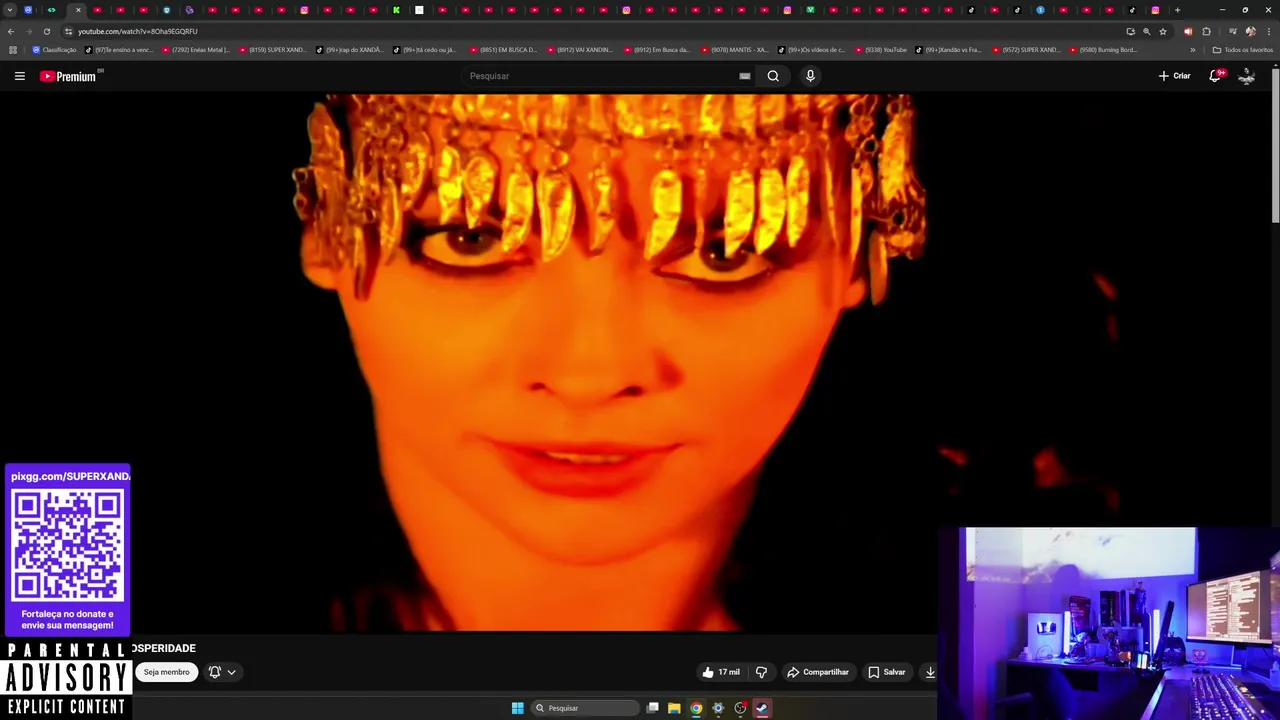
Task: Like the video with 17 mil likes
Action: 720,672
